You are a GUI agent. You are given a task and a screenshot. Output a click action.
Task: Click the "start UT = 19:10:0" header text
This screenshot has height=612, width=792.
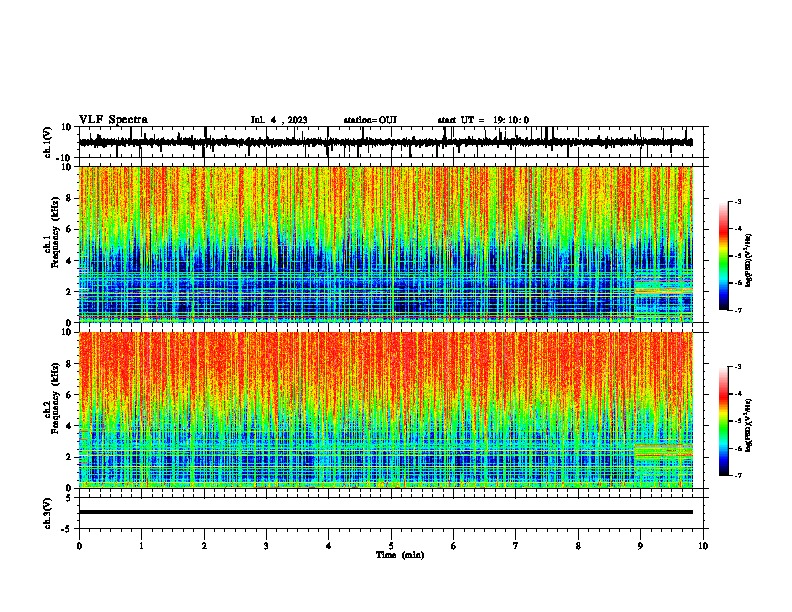coord(483,120)
